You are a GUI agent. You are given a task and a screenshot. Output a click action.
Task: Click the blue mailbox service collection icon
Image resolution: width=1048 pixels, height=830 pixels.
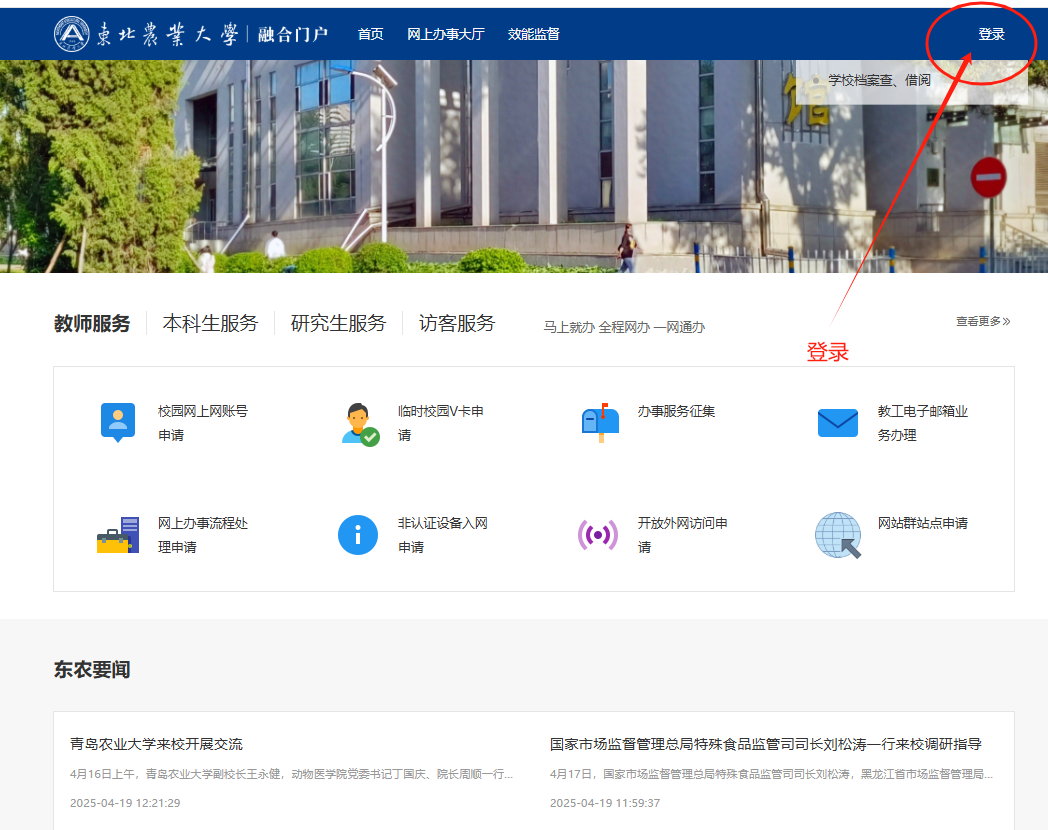point(600,422)
